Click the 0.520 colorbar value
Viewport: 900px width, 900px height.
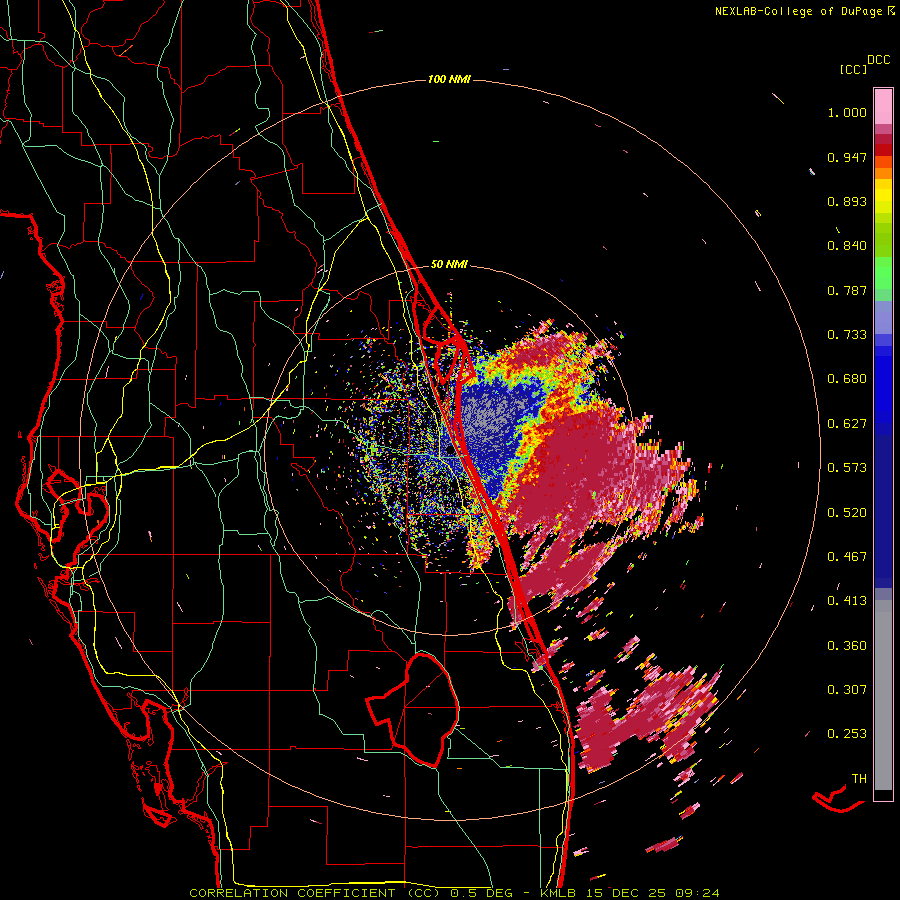(x=847, y=513)
